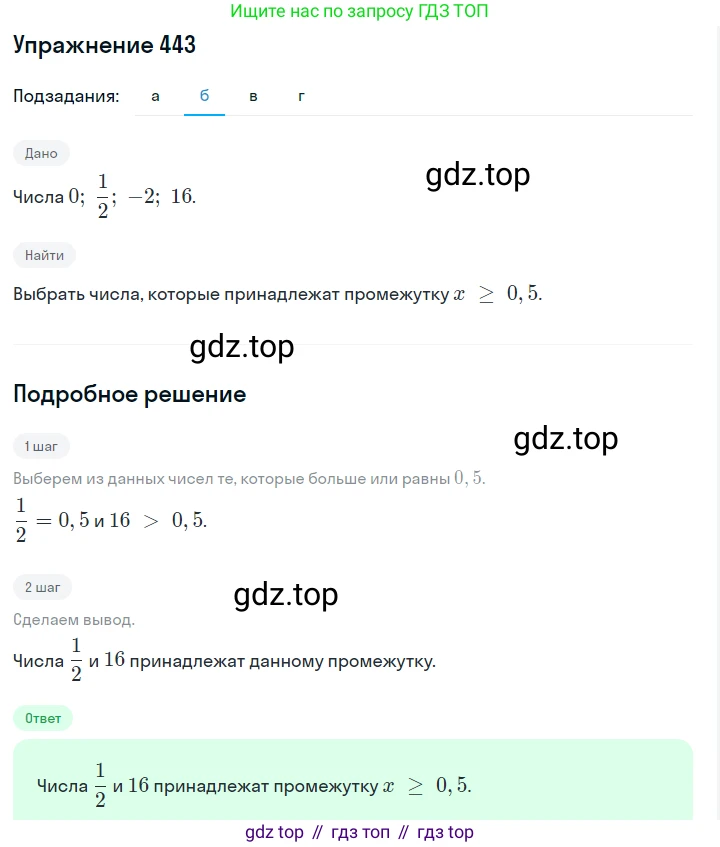This screenshot has height=847, width=720.
Task: Switch to subtask tab в
Action: (253, 96)
